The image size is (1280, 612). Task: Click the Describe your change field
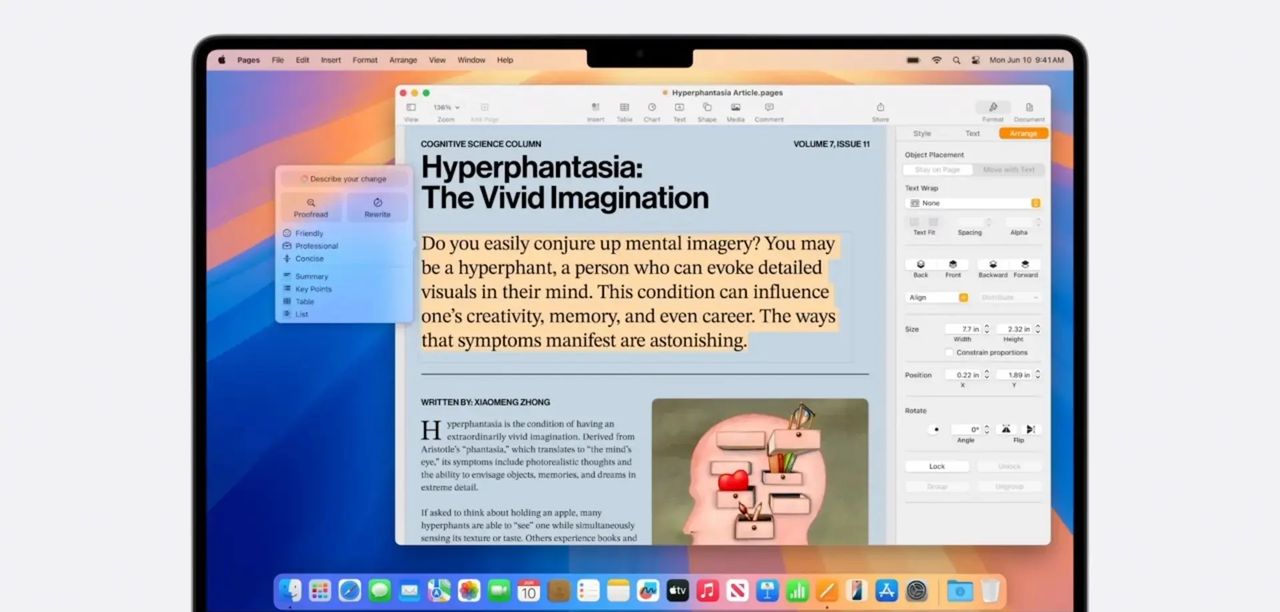coord(344,178)
